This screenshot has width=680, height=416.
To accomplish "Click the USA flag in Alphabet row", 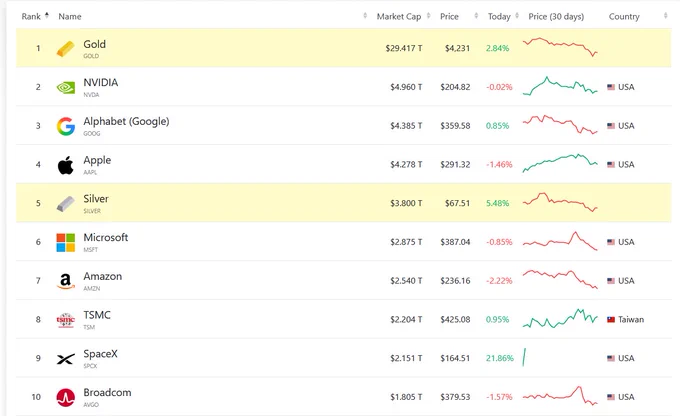I will pyautogui.click(x=611, y=126).
